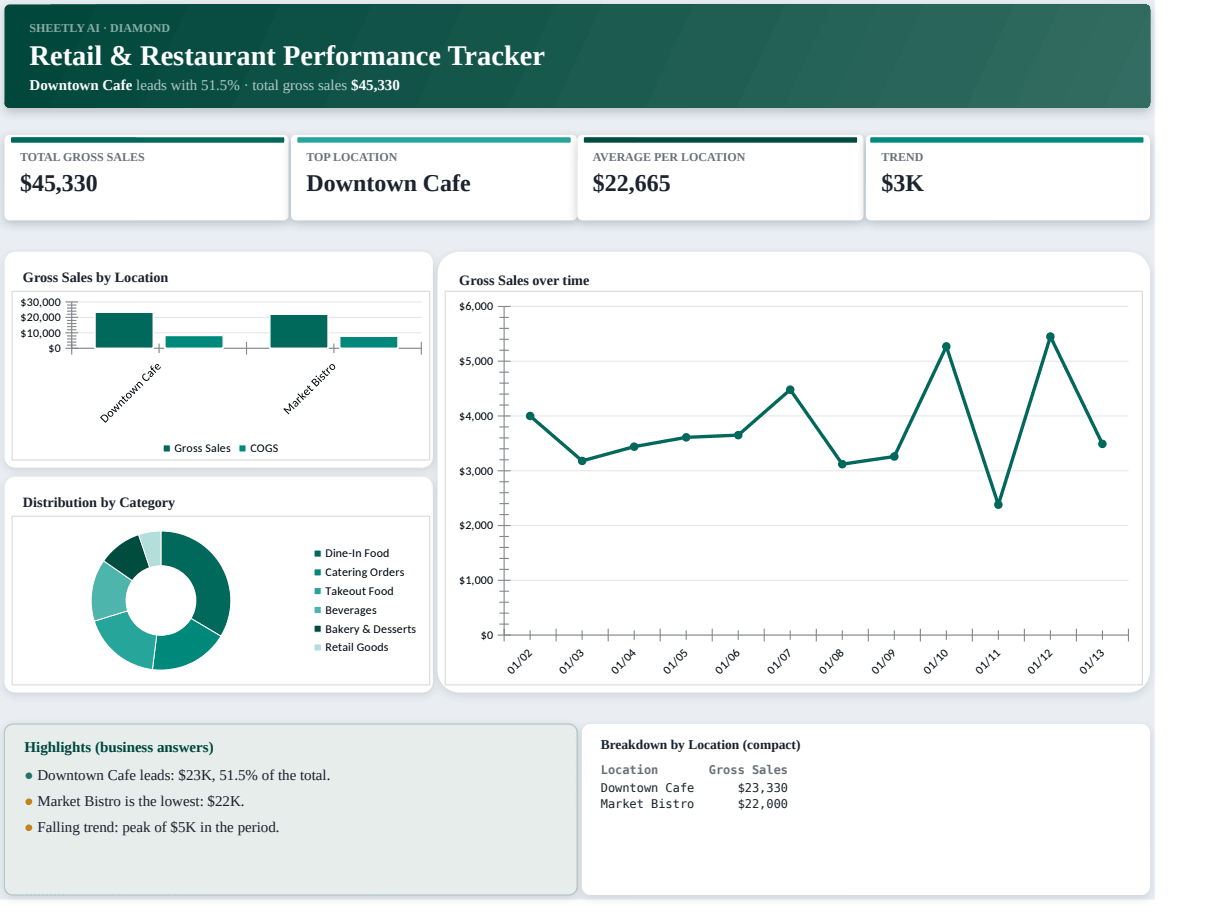Select the Downtown Cafe COGS bar
Viewport: 1227px width, 922px height.
pyautogui.click(x=194, y=342)
